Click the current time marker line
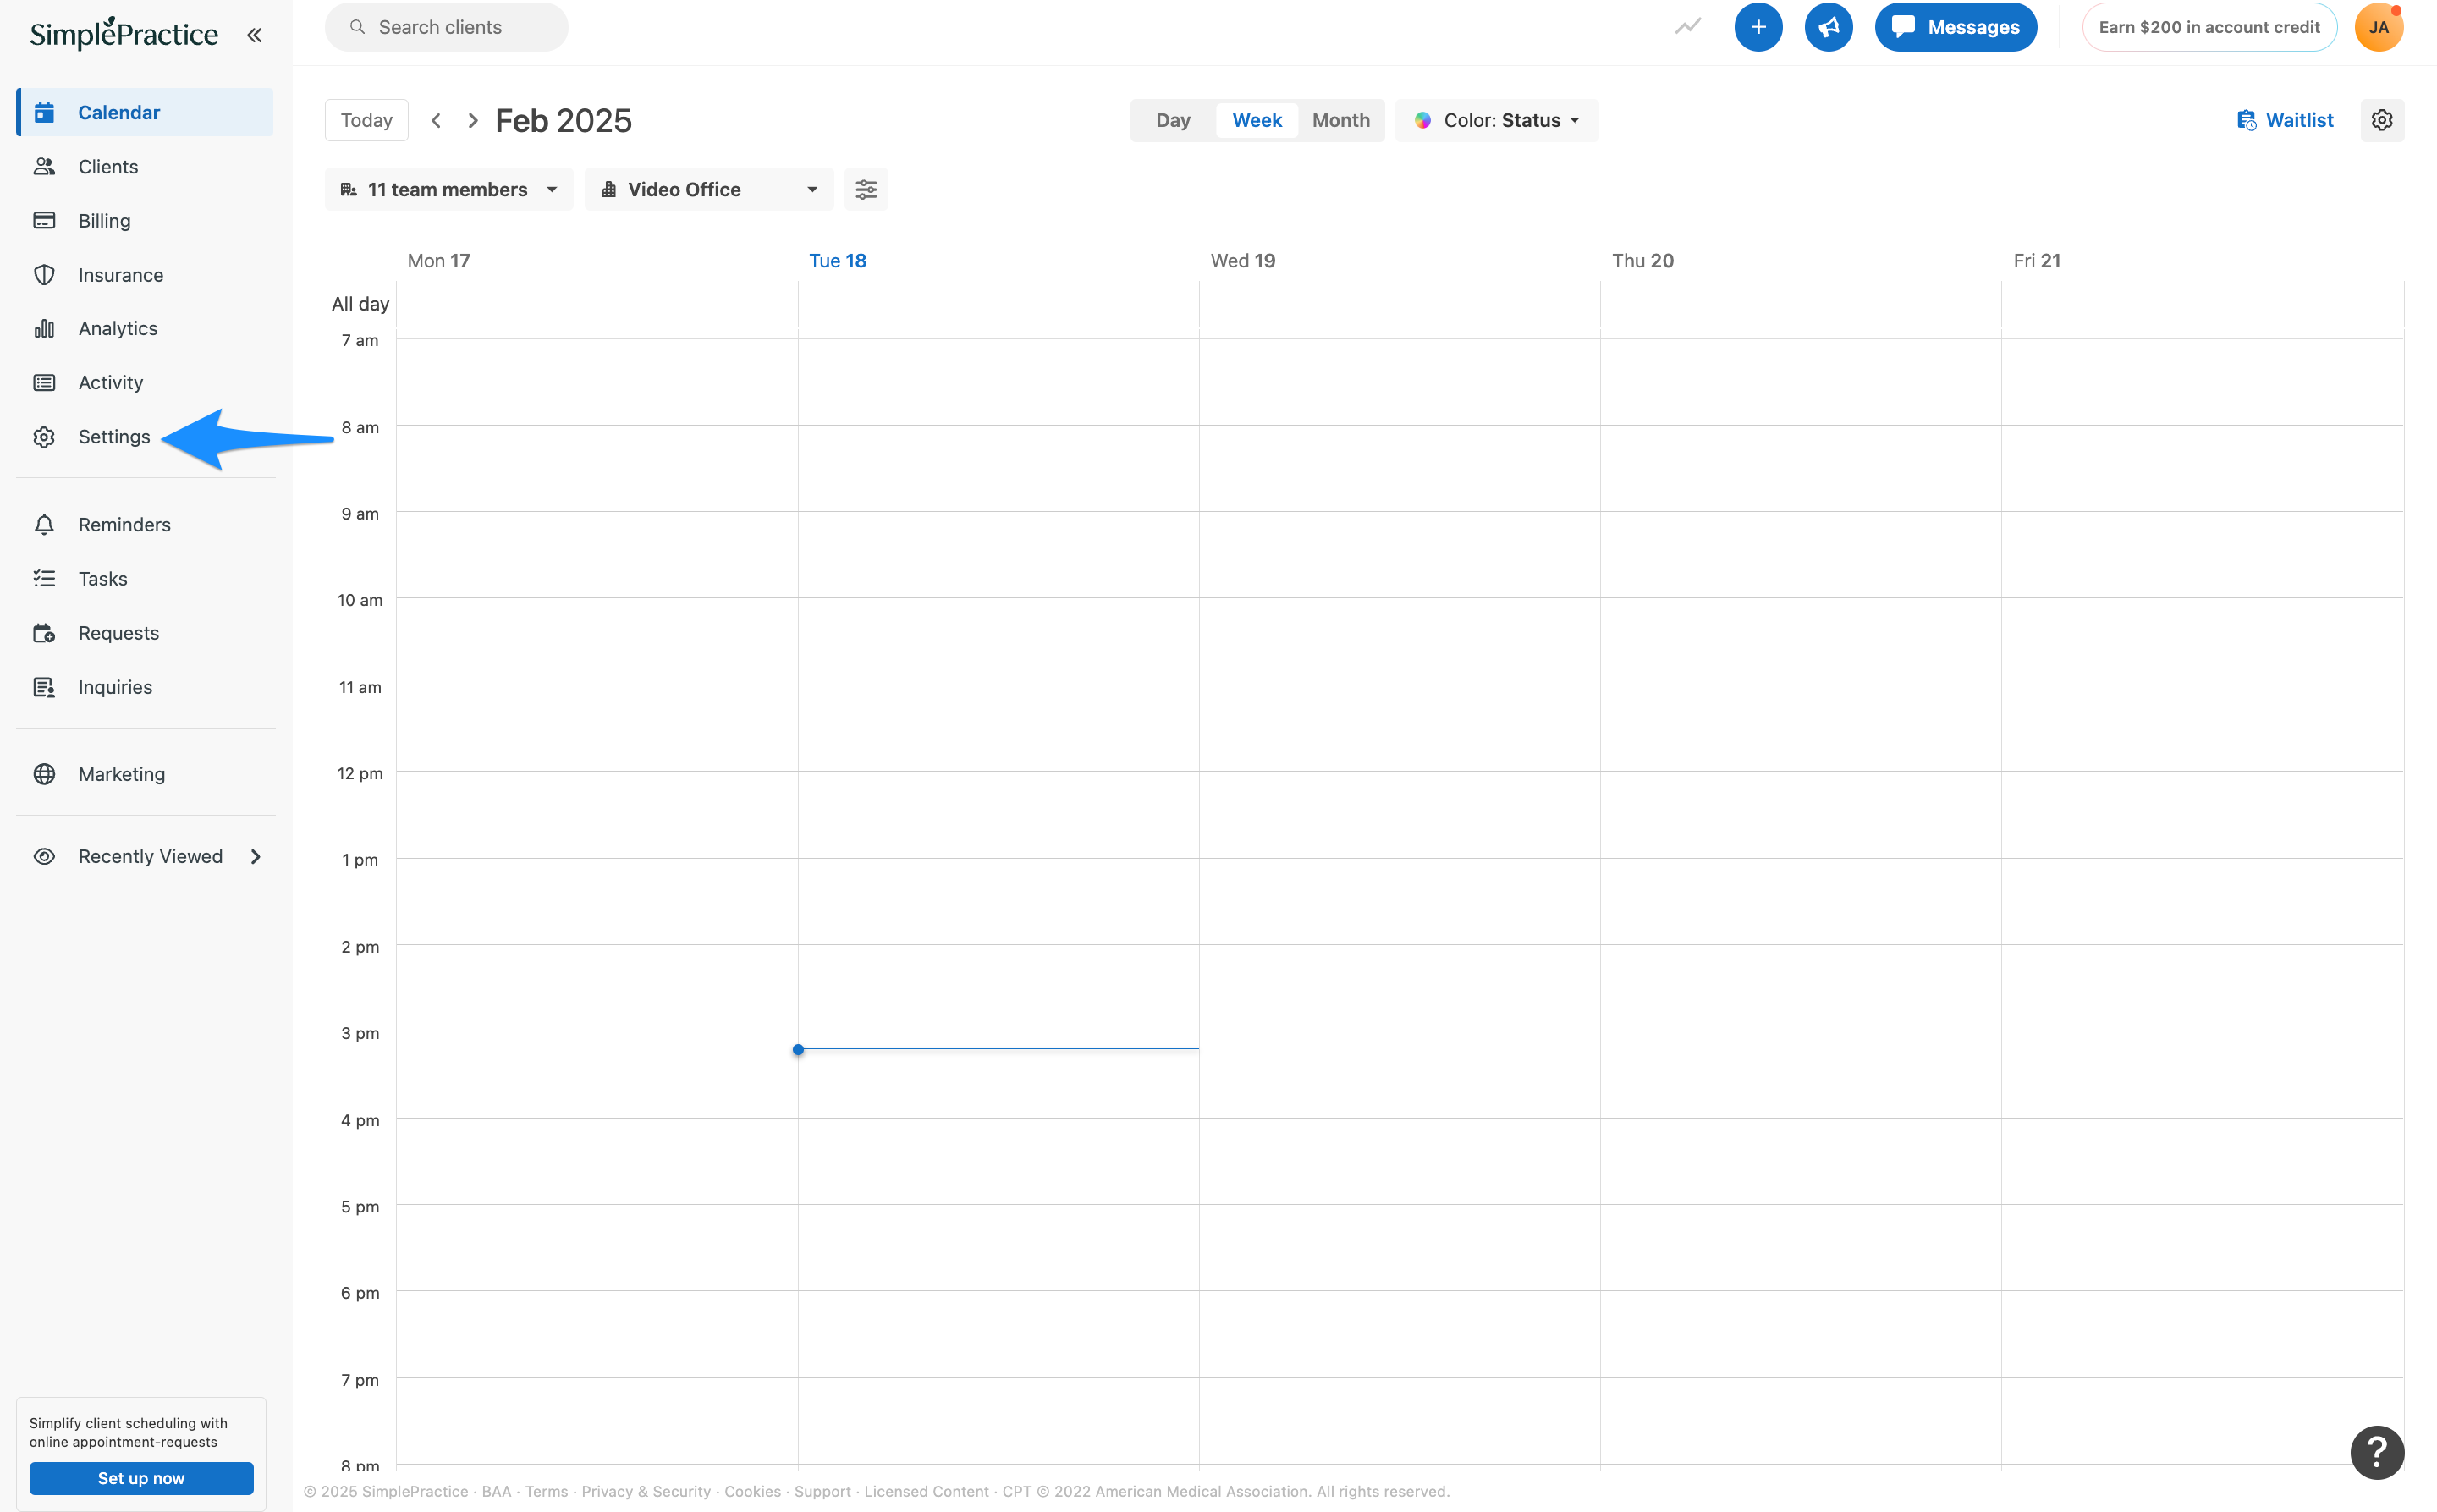This screenshot has height=1512, width=2437. pos(998,1048)
